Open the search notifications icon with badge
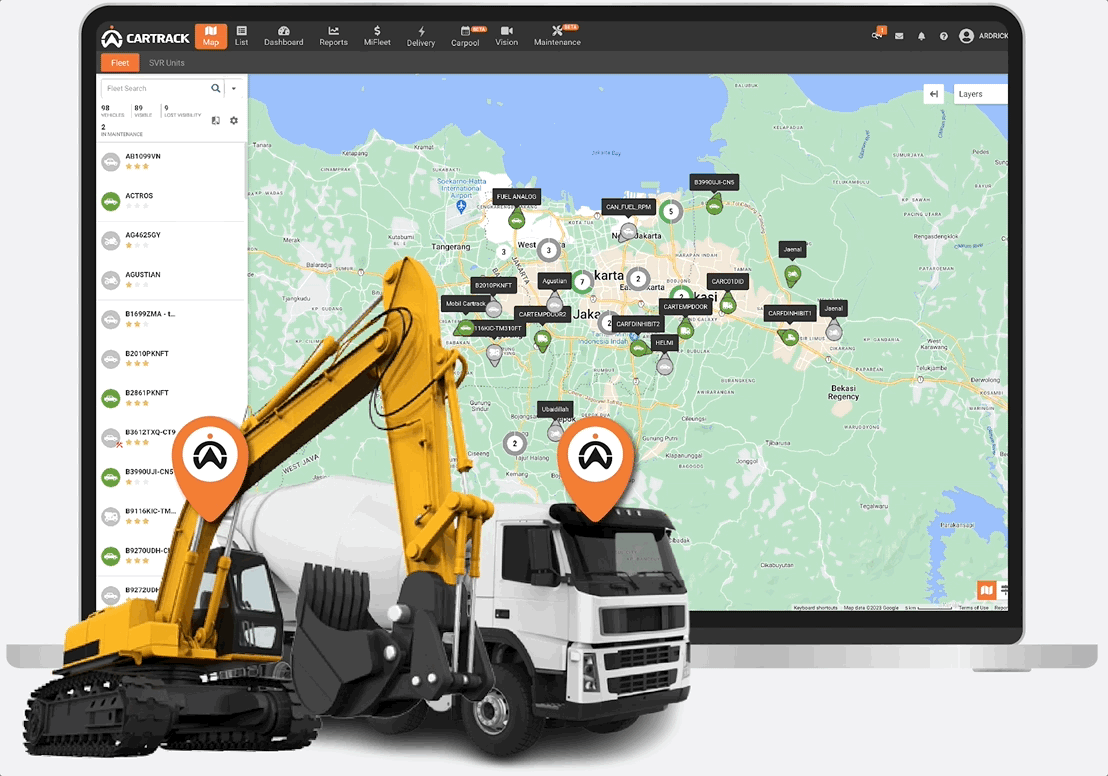This screenshot has width=1108, height=776. click(x=878, y=35)
